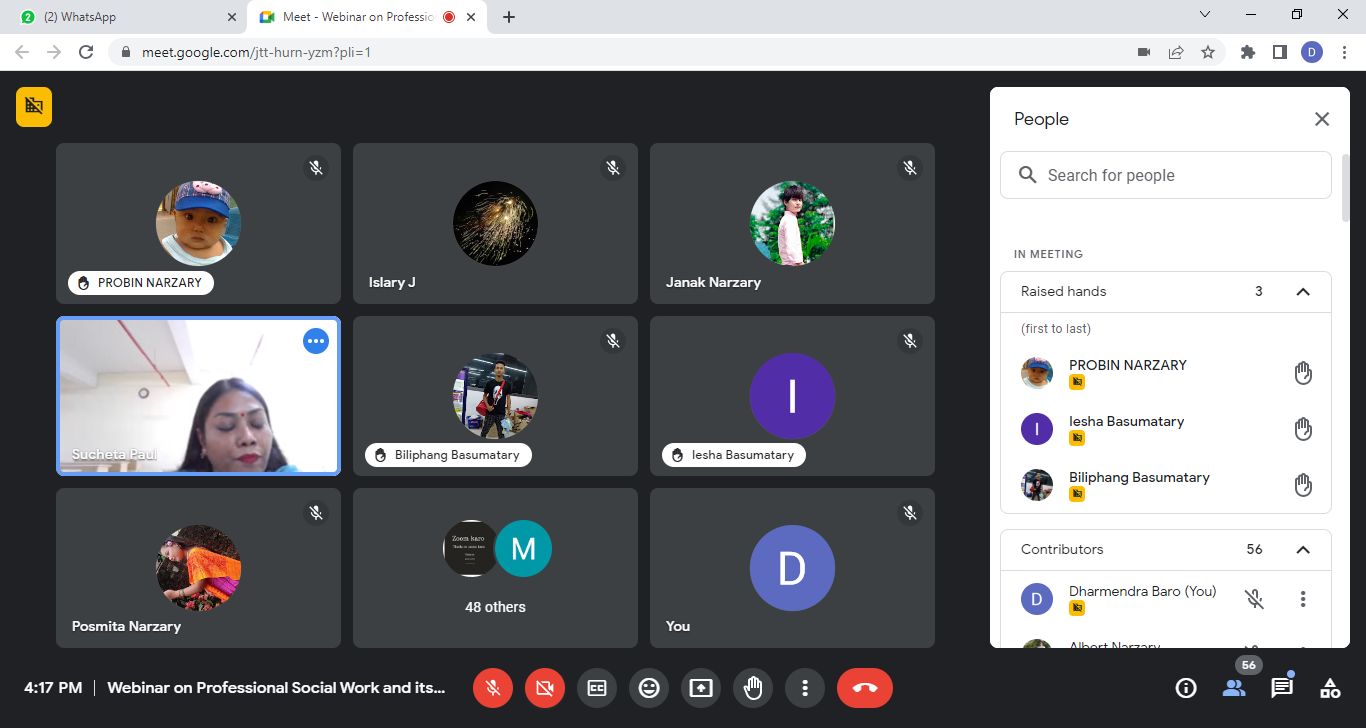Click Iesha Basumatary tile muted mic icon
Screen dimensions: 1366x728
click(x=910, y=341)
